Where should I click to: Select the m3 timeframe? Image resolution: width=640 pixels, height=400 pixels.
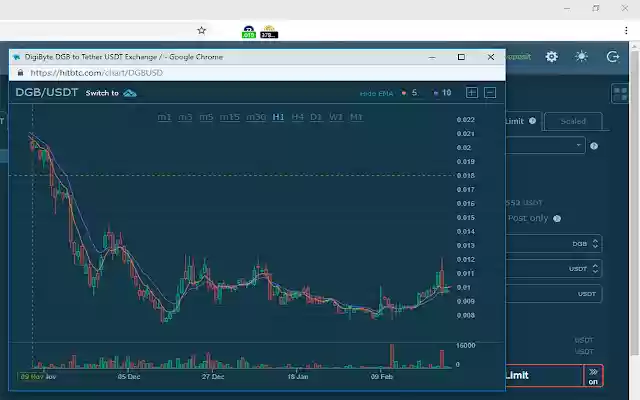click(x=185, y=117)
